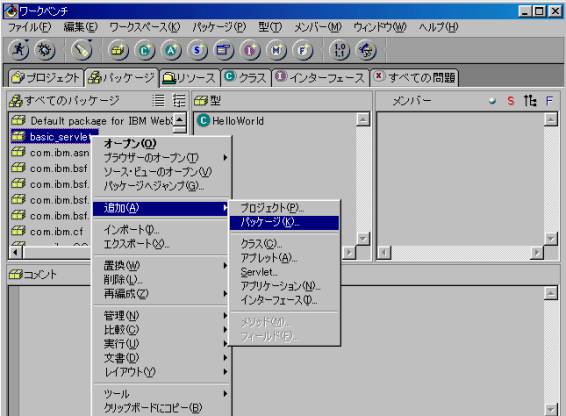566x416 pixels.
Task: Expand the 追加(A) submenu
Action: click(x=161, y=208)
